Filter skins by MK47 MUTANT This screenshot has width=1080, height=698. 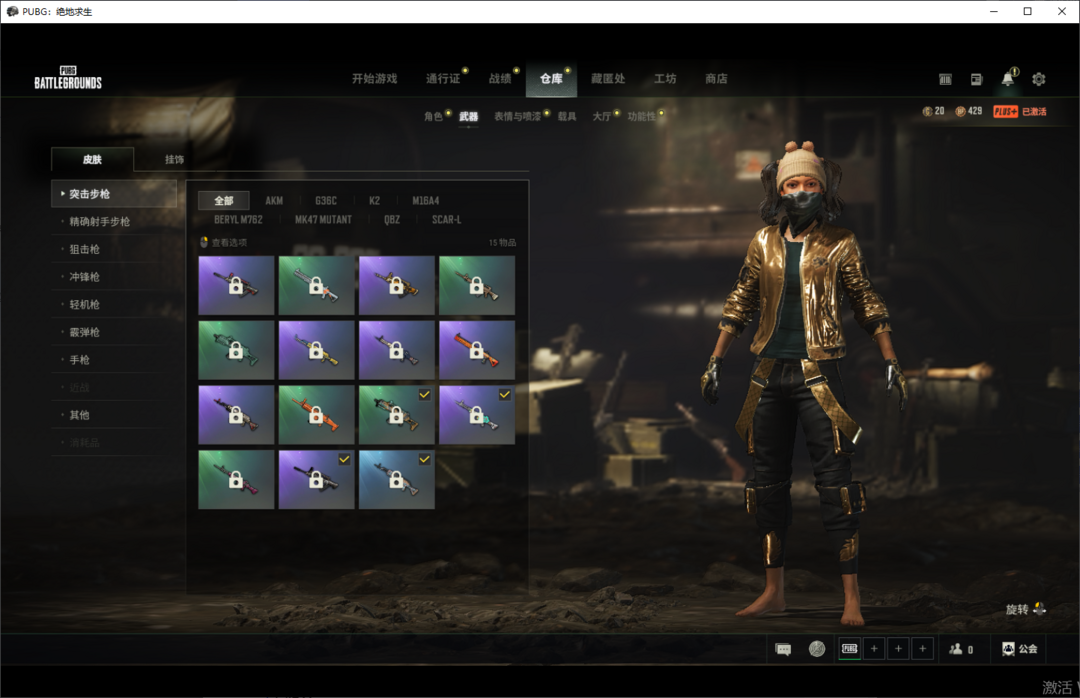pos(323,220)
